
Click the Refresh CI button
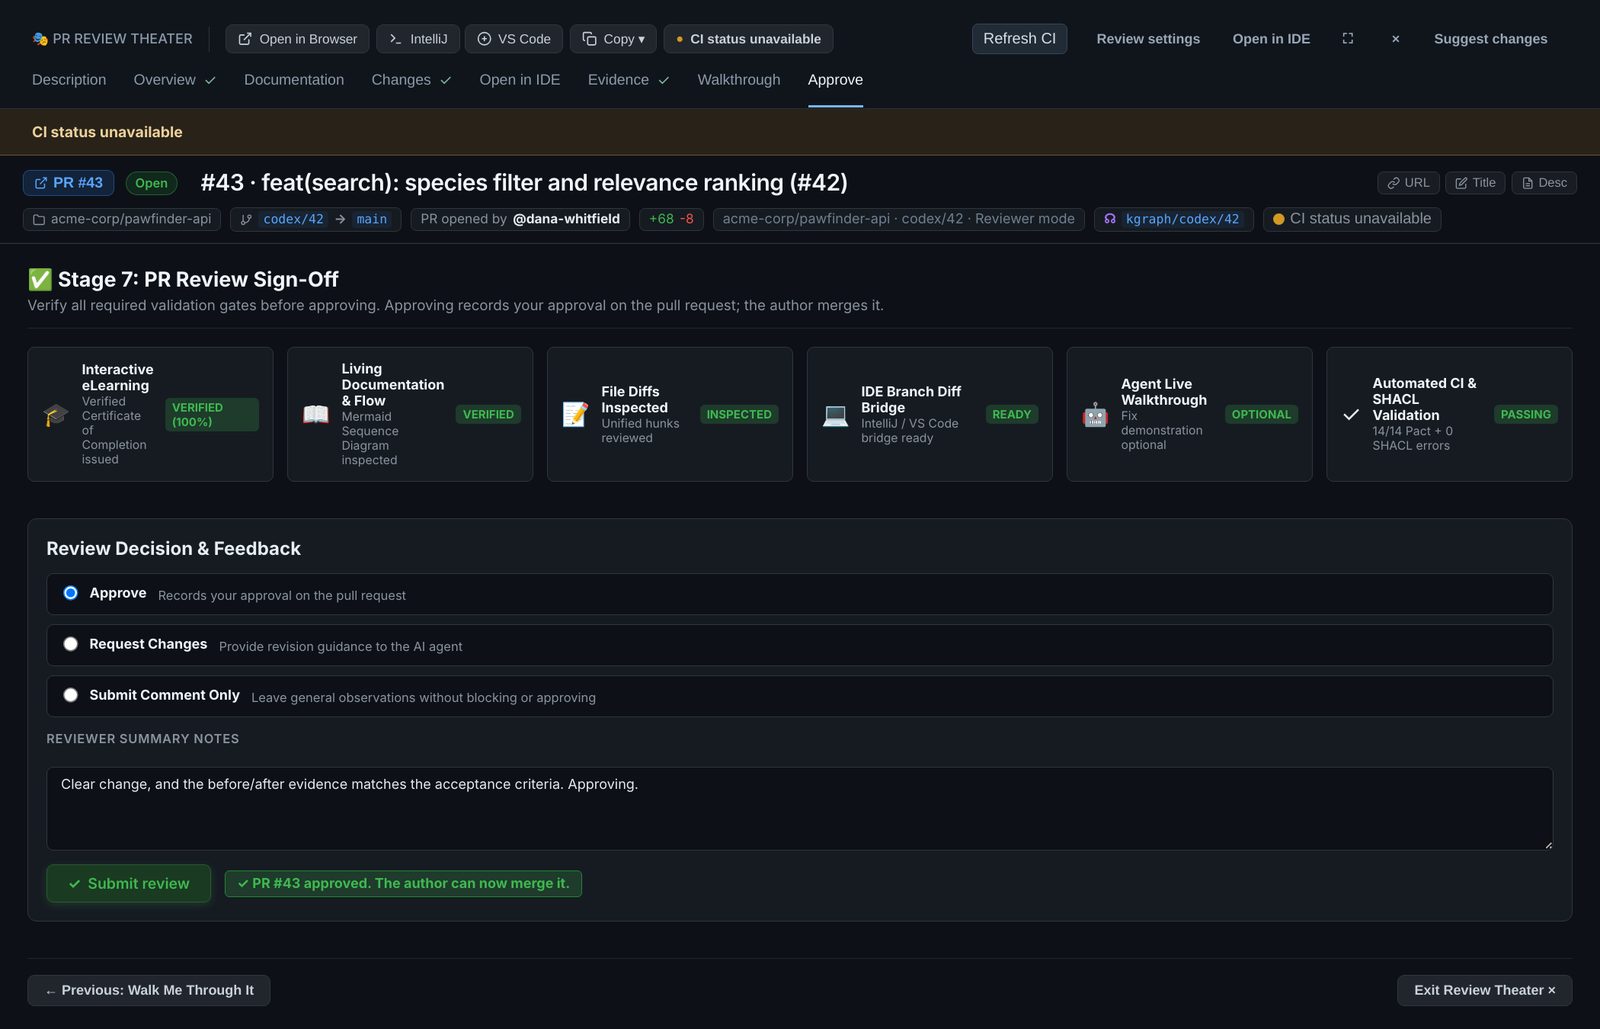(1019, 39)
